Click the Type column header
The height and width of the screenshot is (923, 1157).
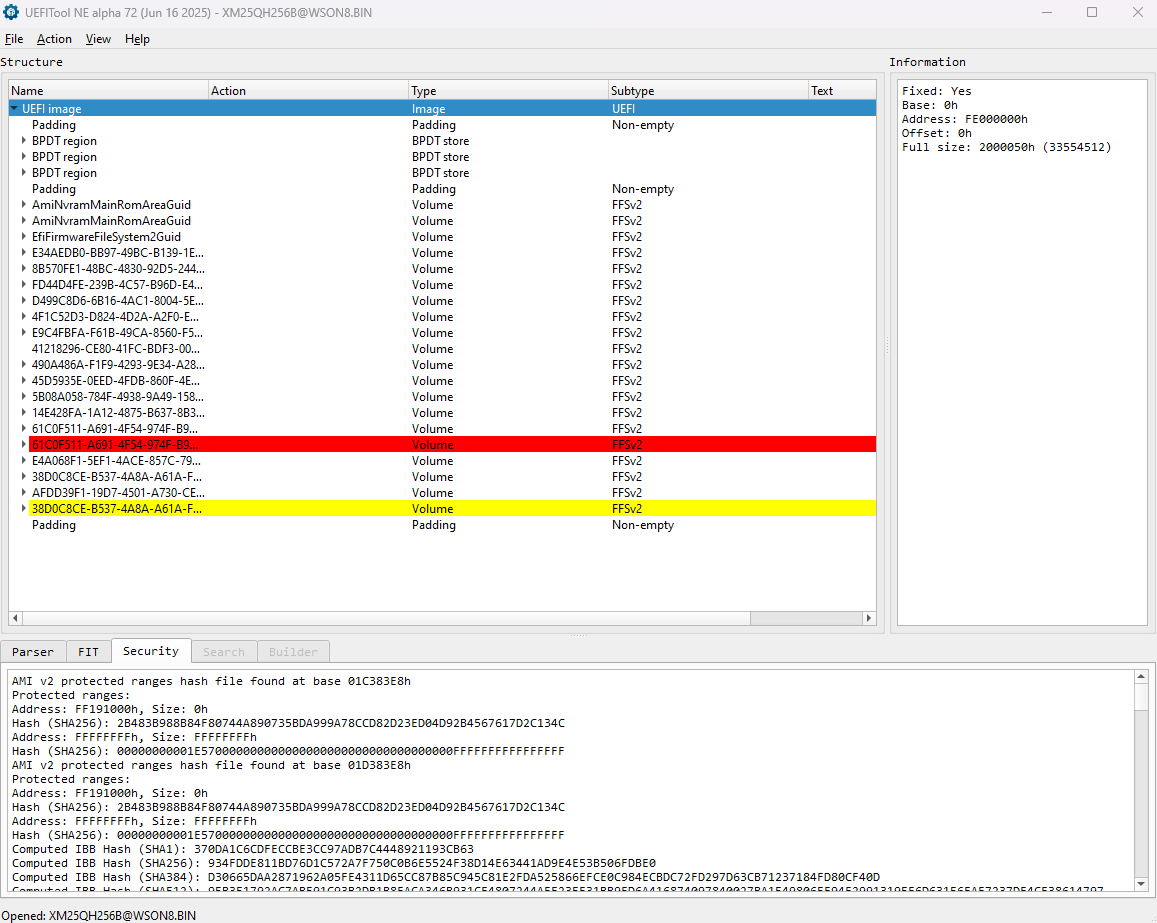(x=508, y=91)
